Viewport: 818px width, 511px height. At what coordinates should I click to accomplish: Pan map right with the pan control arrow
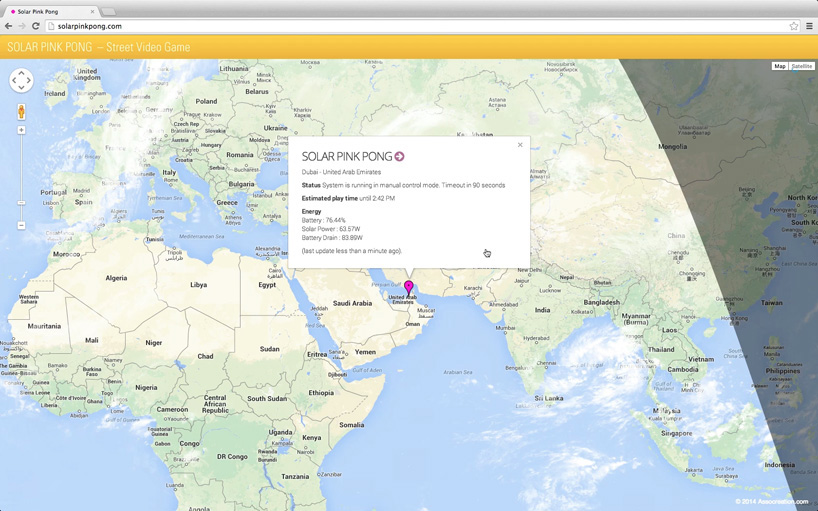pyautogui.click(x=29, y=80)
